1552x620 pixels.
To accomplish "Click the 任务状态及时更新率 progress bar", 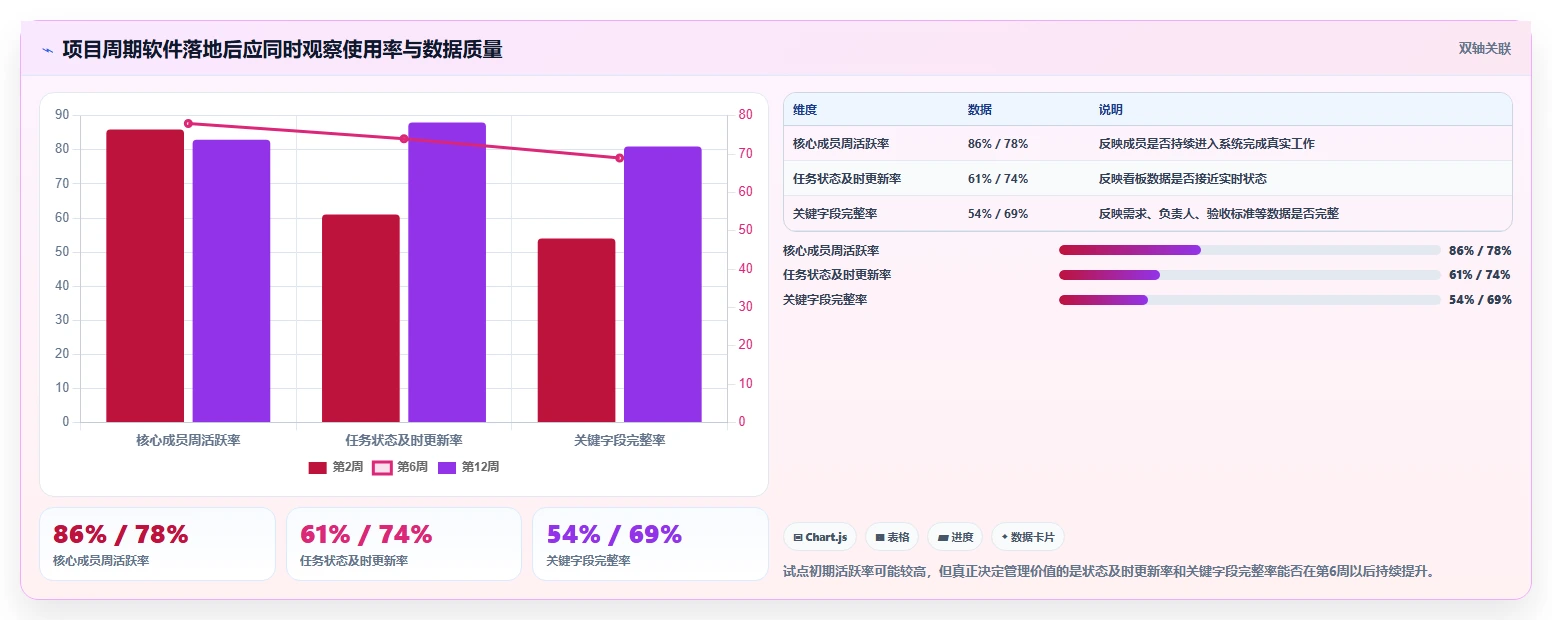I will [x=1249, y=275].
